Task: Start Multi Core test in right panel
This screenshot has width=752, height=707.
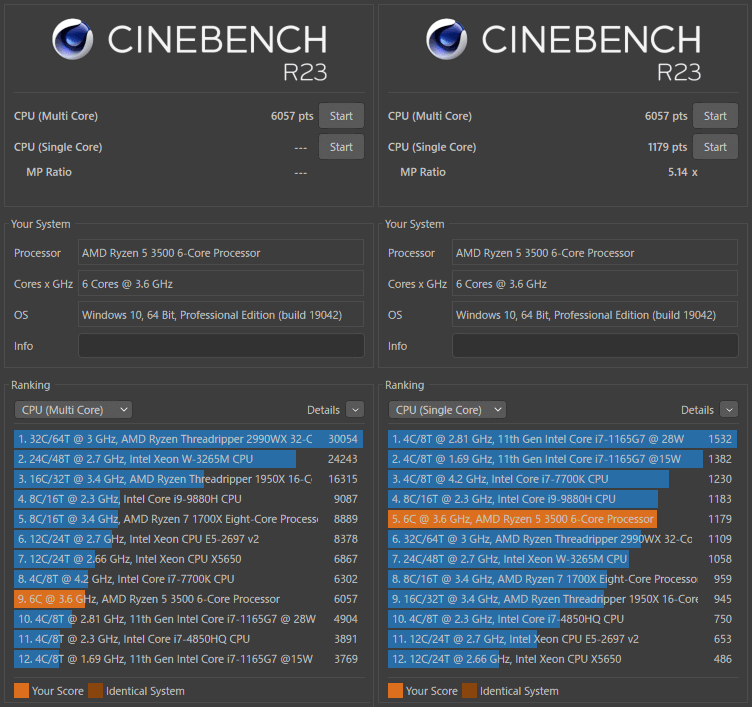Action: [x=715, y=116]
